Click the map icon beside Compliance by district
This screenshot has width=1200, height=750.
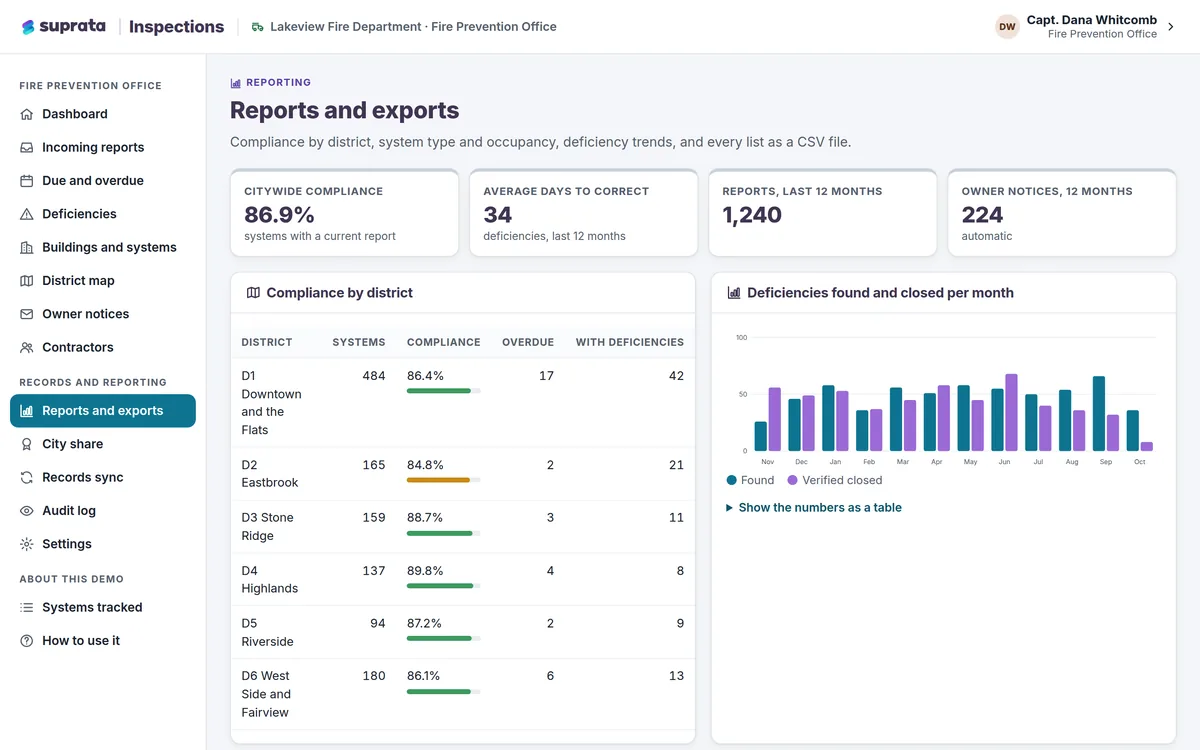(x=253, y=293)
